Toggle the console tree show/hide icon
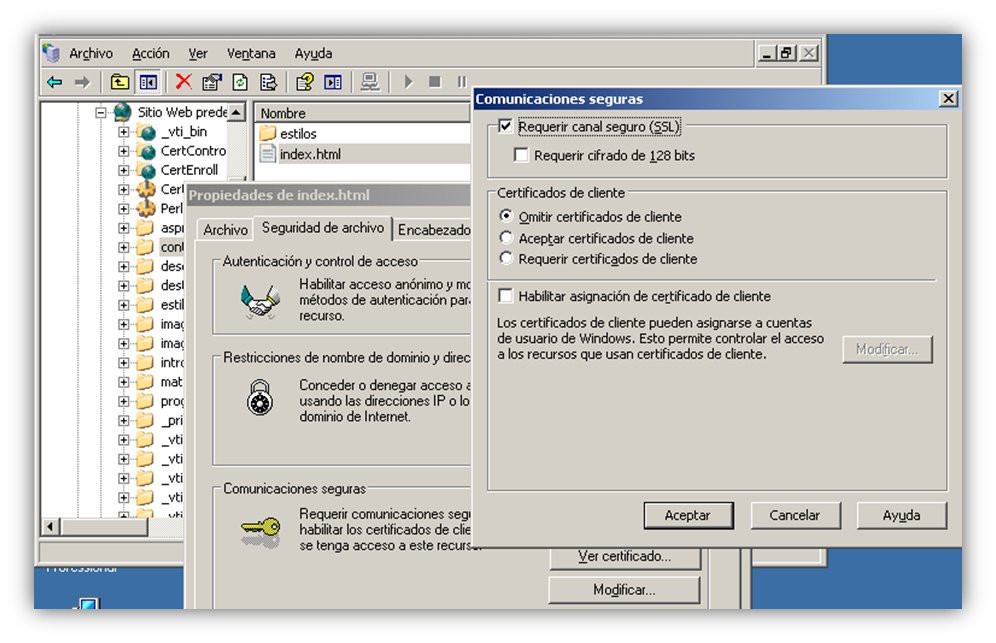Image resolution: width=996 pixels, height=643 pixels. 148,82
